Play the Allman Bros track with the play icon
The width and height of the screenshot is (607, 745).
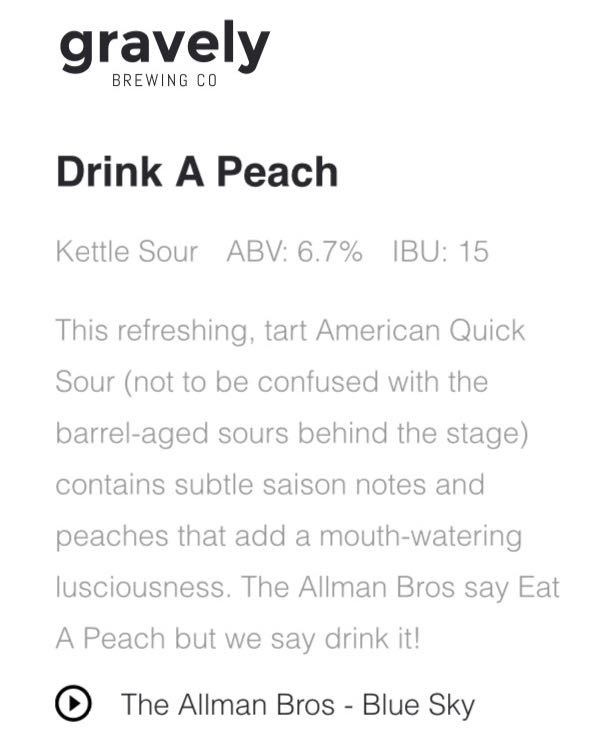73,704
